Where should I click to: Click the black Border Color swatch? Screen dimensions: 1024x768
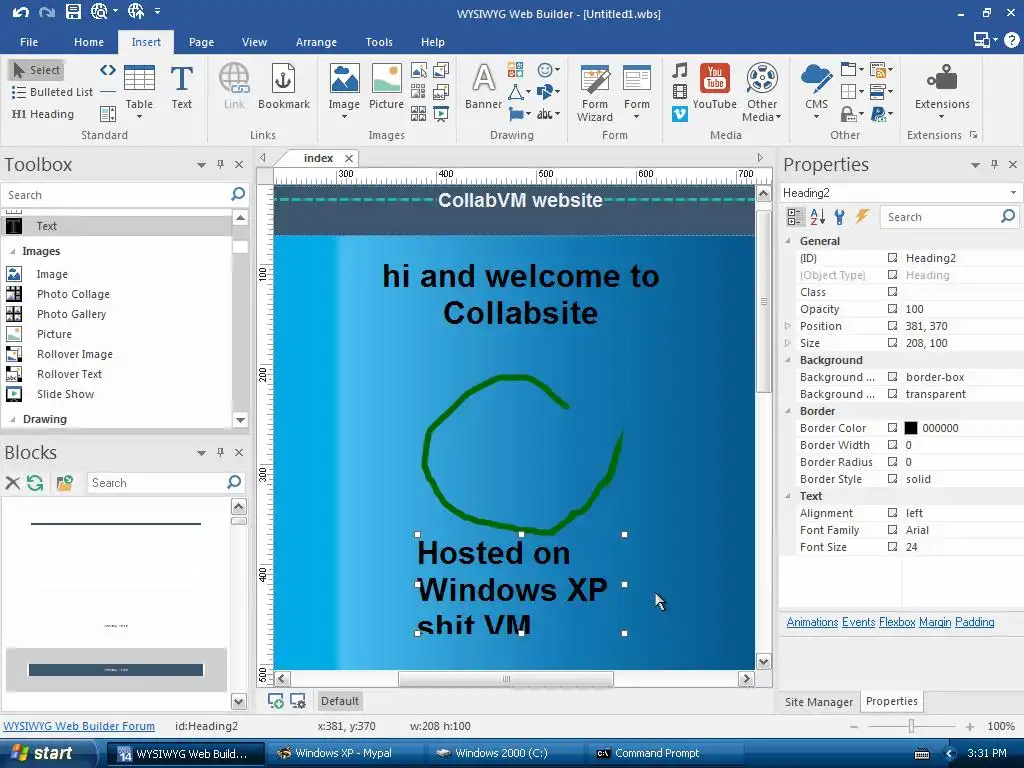click(910, 428)
